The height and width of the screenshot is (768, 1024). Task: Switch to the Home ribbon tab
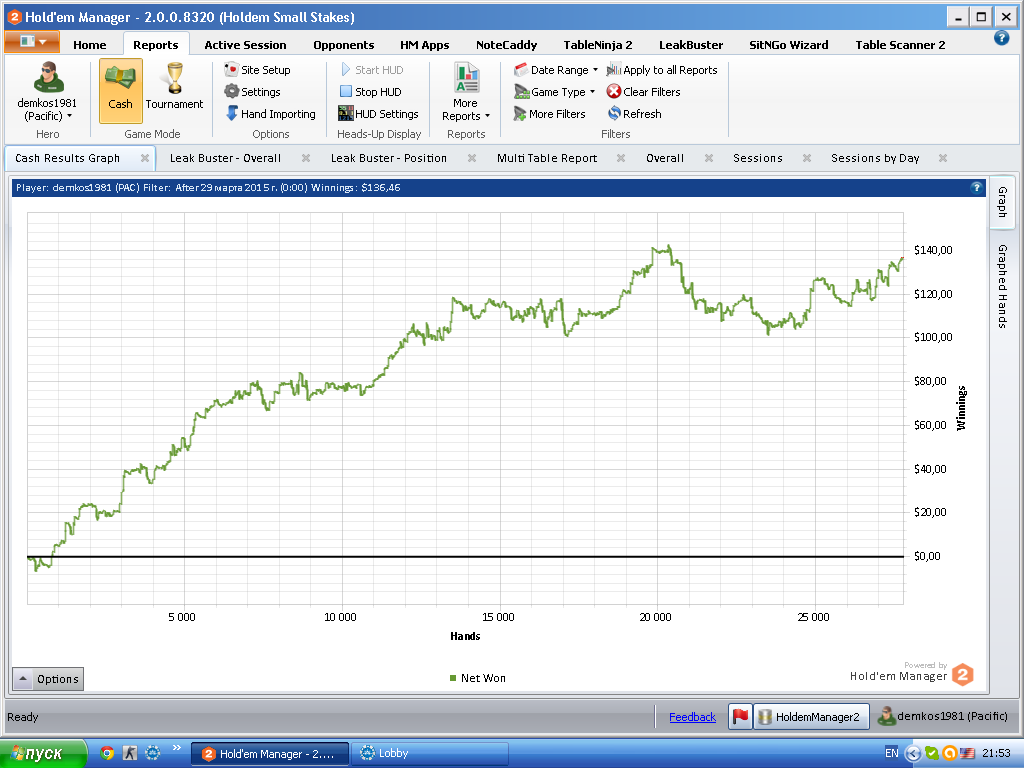89,45
